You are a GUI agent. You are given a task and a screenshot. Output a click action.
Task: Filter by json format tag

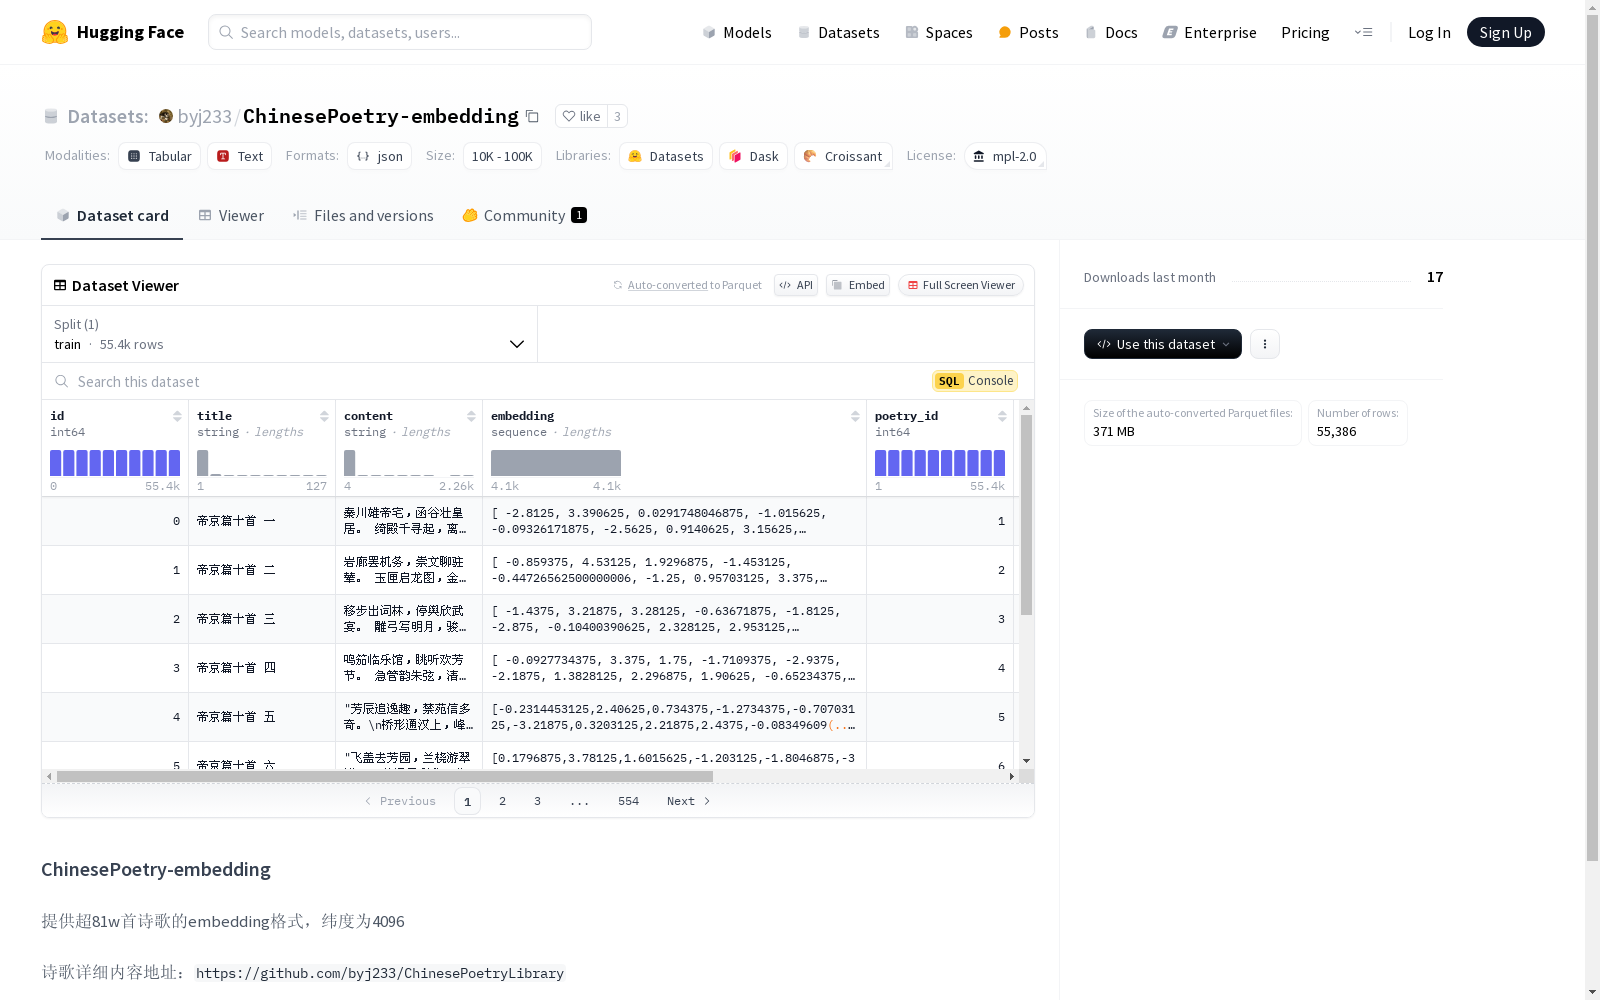(x=380, y=156)
